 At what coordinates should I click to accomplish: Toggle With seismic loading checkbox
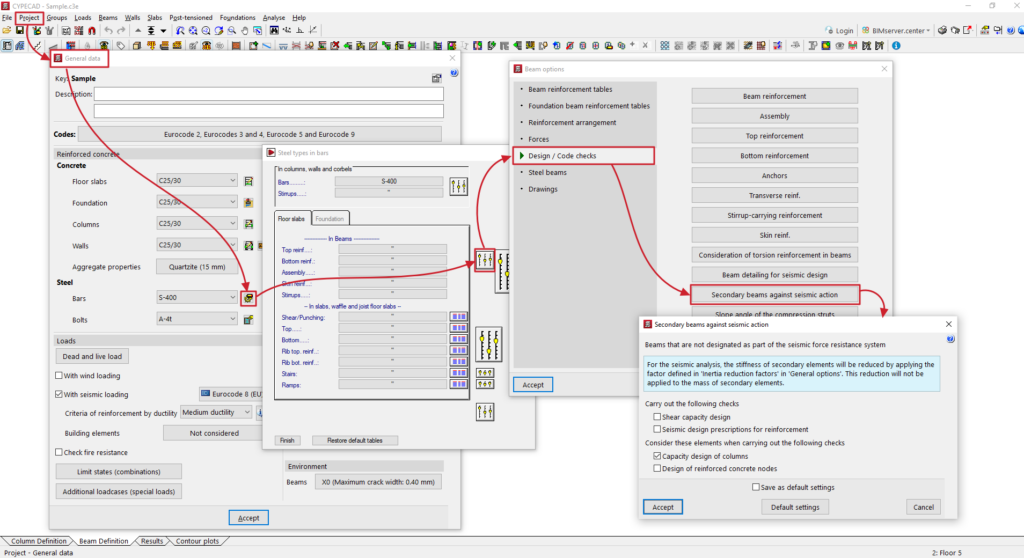[59, 394]
